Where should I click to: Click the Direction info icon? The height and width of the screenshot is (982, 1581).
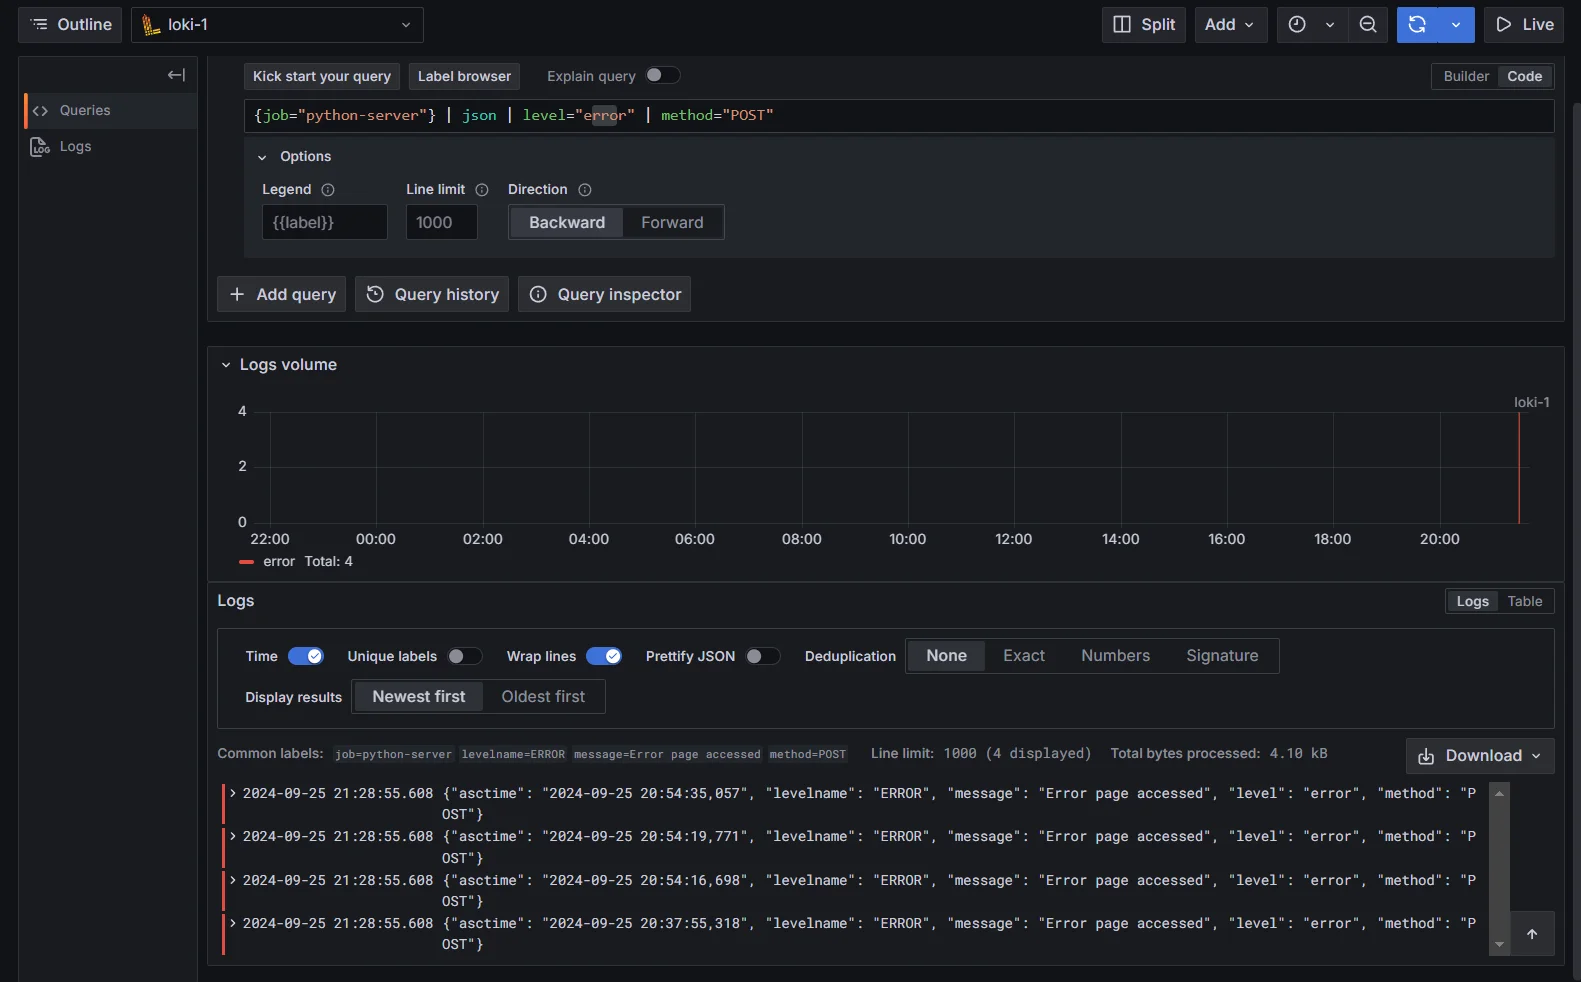tap(585, 190)
